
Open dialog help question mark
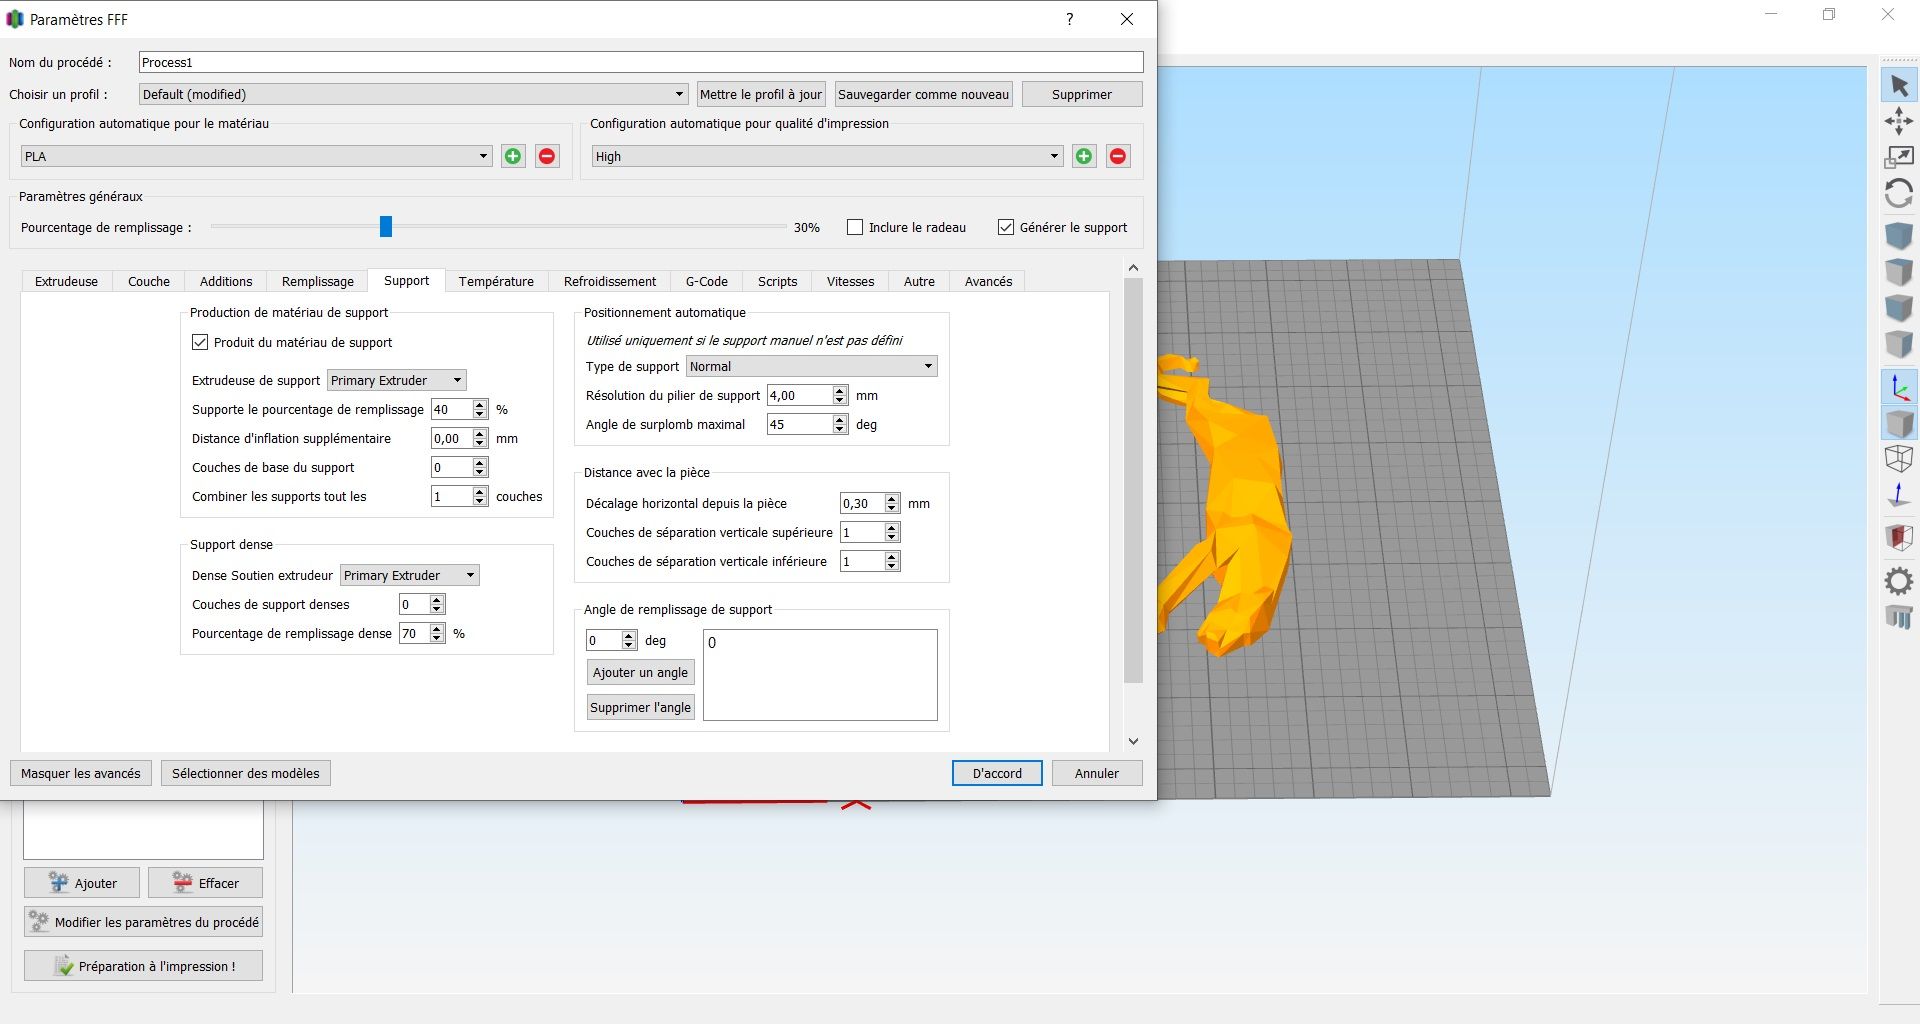pyautogui.click(x=1070, y=19)
